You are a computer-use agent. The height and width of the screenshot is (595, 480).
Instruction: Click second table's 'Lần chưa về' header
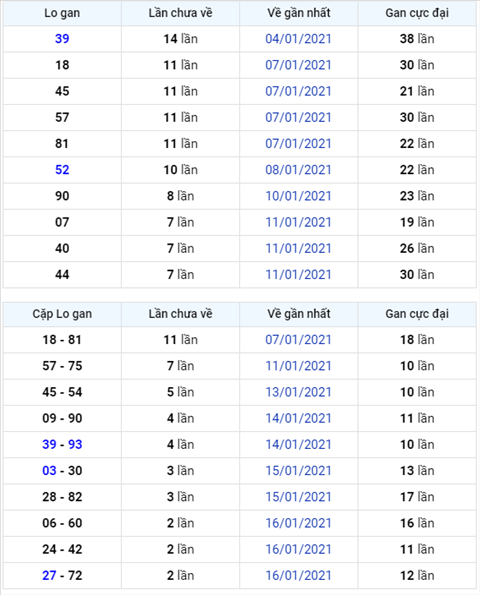coord(180,314)
